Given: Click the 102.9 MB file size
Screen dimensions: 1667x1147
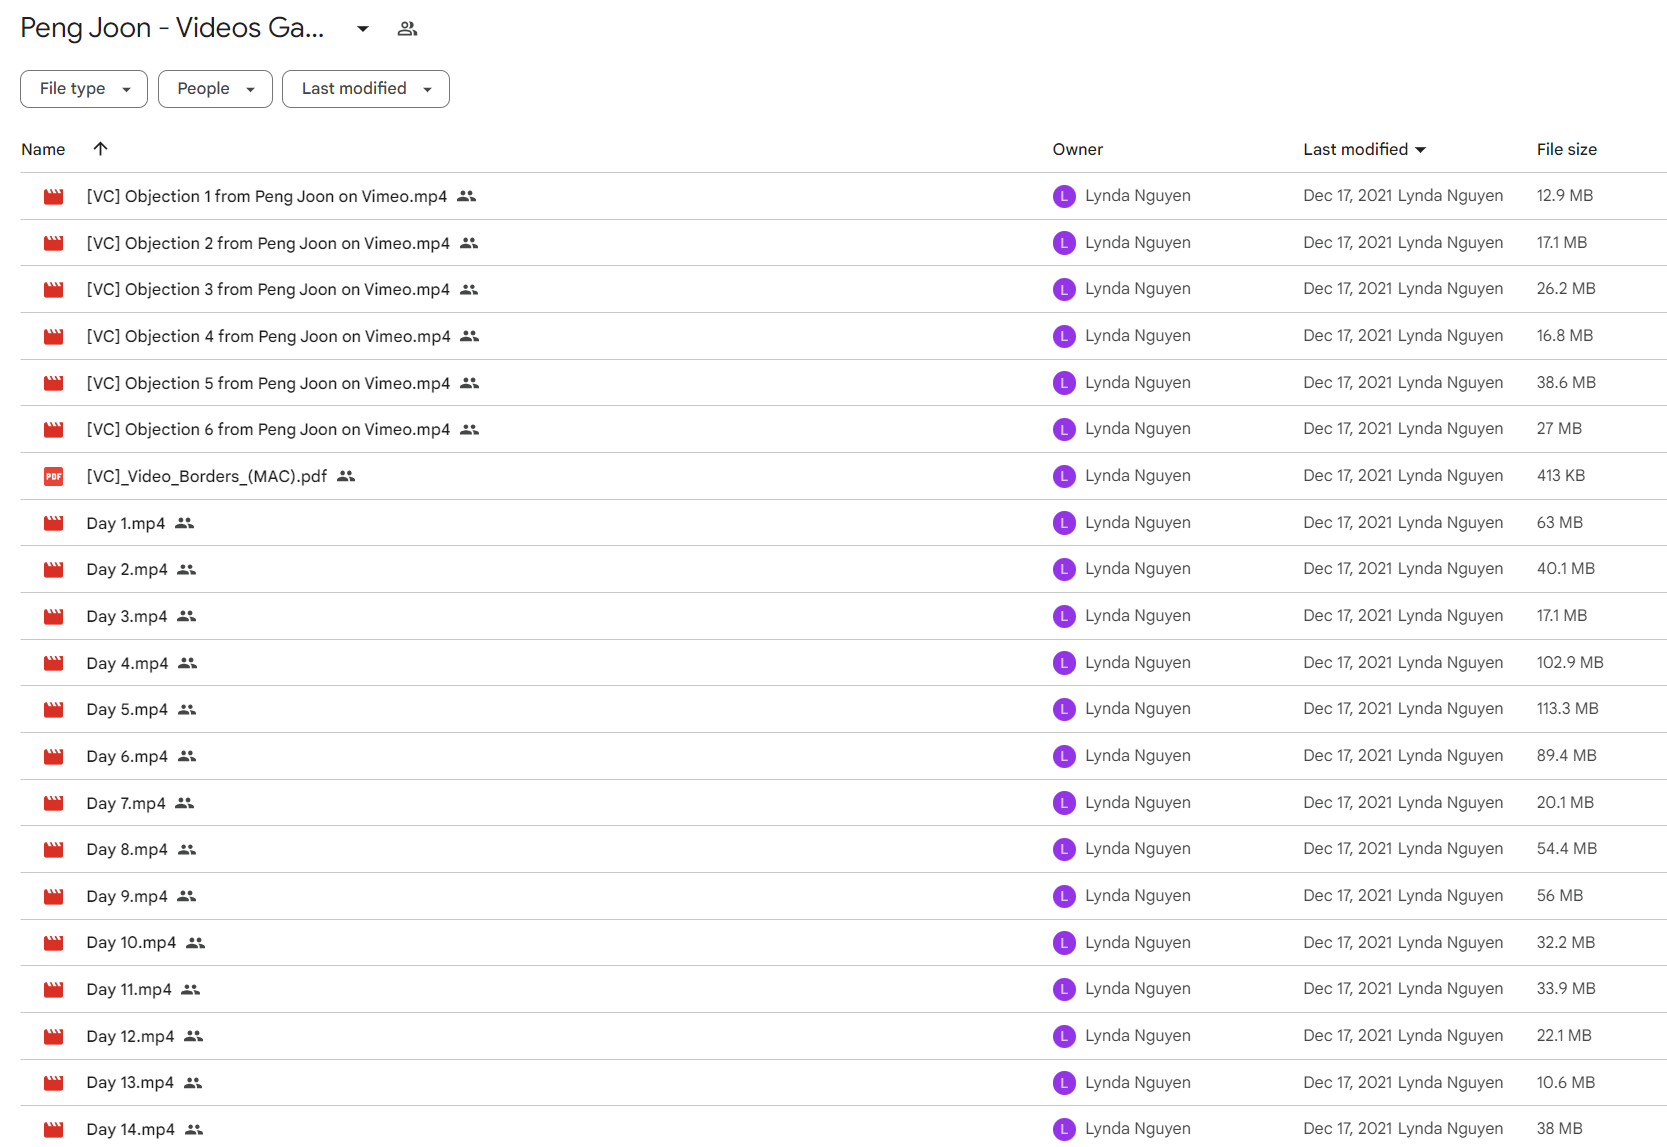Looking at the screenshot, I should tap(1570, 662).
